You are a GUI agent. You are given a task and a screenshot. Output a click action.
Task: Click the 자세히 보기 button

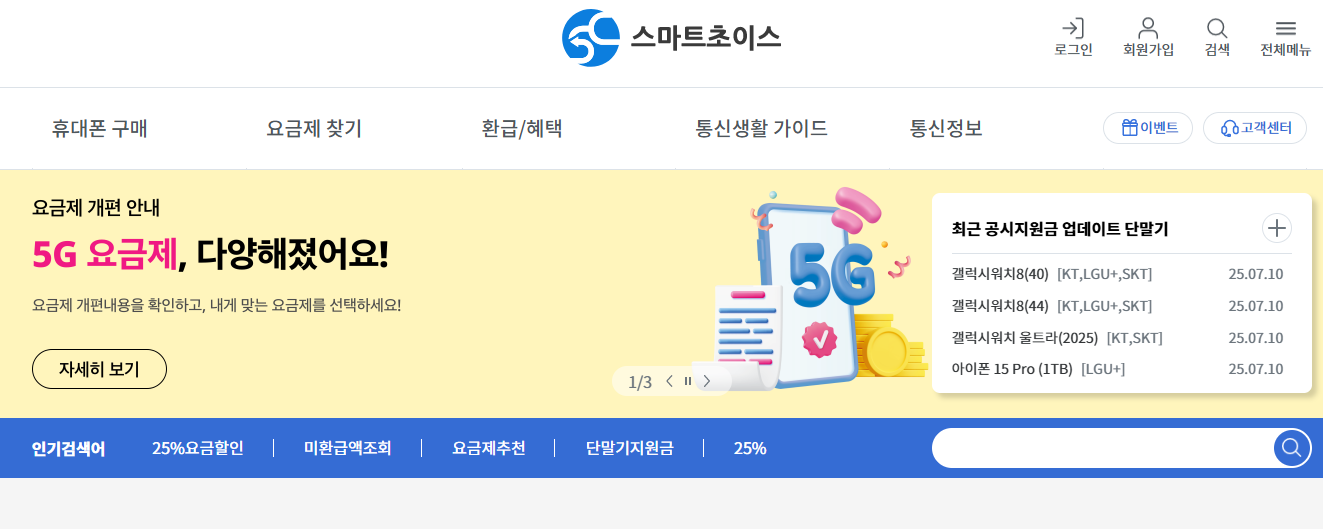(99, 369)
